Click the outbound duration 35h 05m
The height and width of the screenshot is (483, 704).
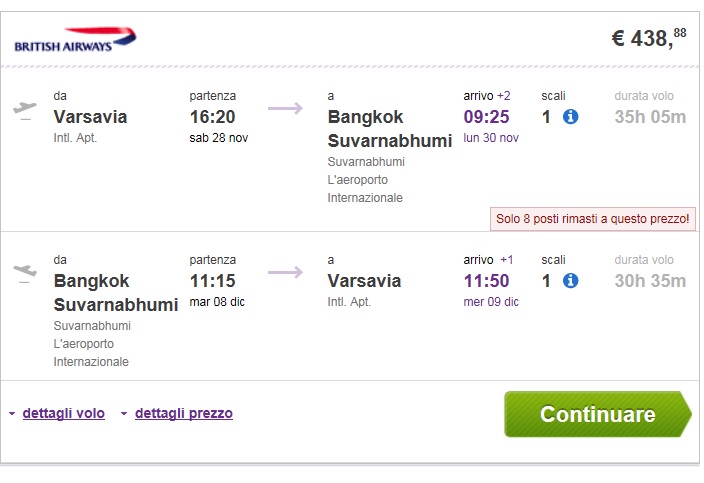(x=650, y=117)
